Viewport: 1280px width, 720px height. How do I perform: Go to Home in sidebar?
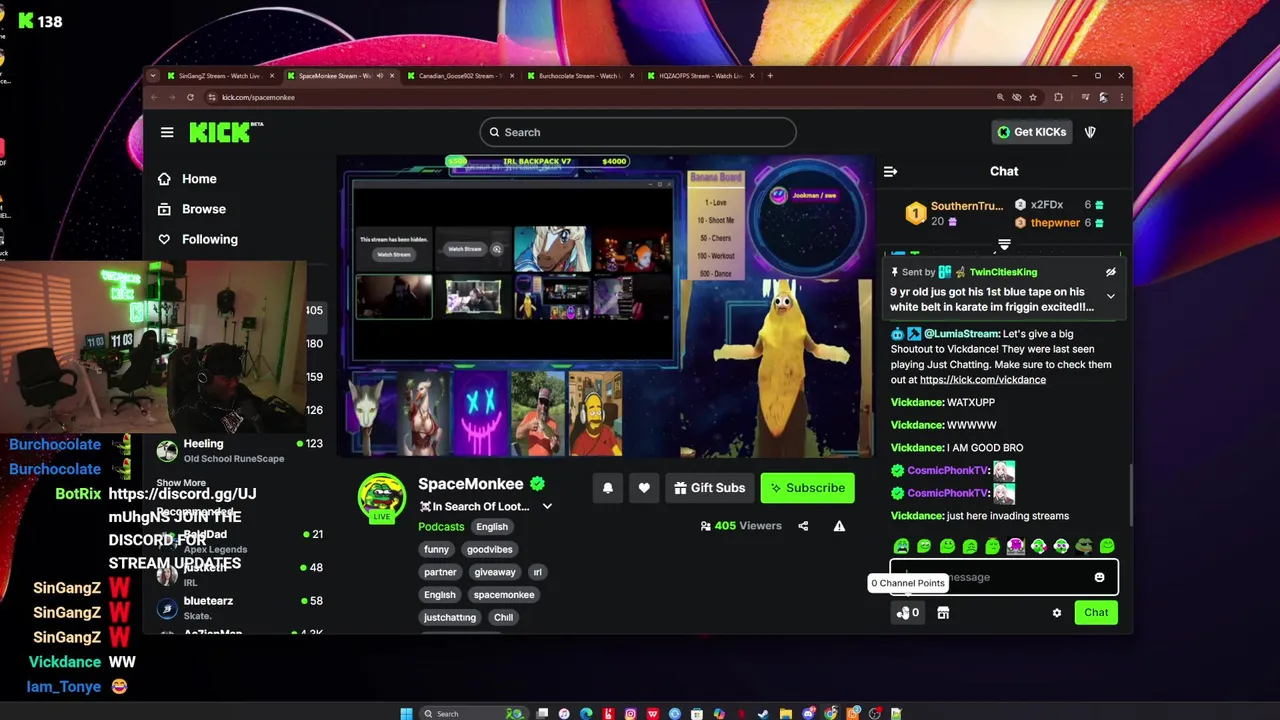[187, 179]
